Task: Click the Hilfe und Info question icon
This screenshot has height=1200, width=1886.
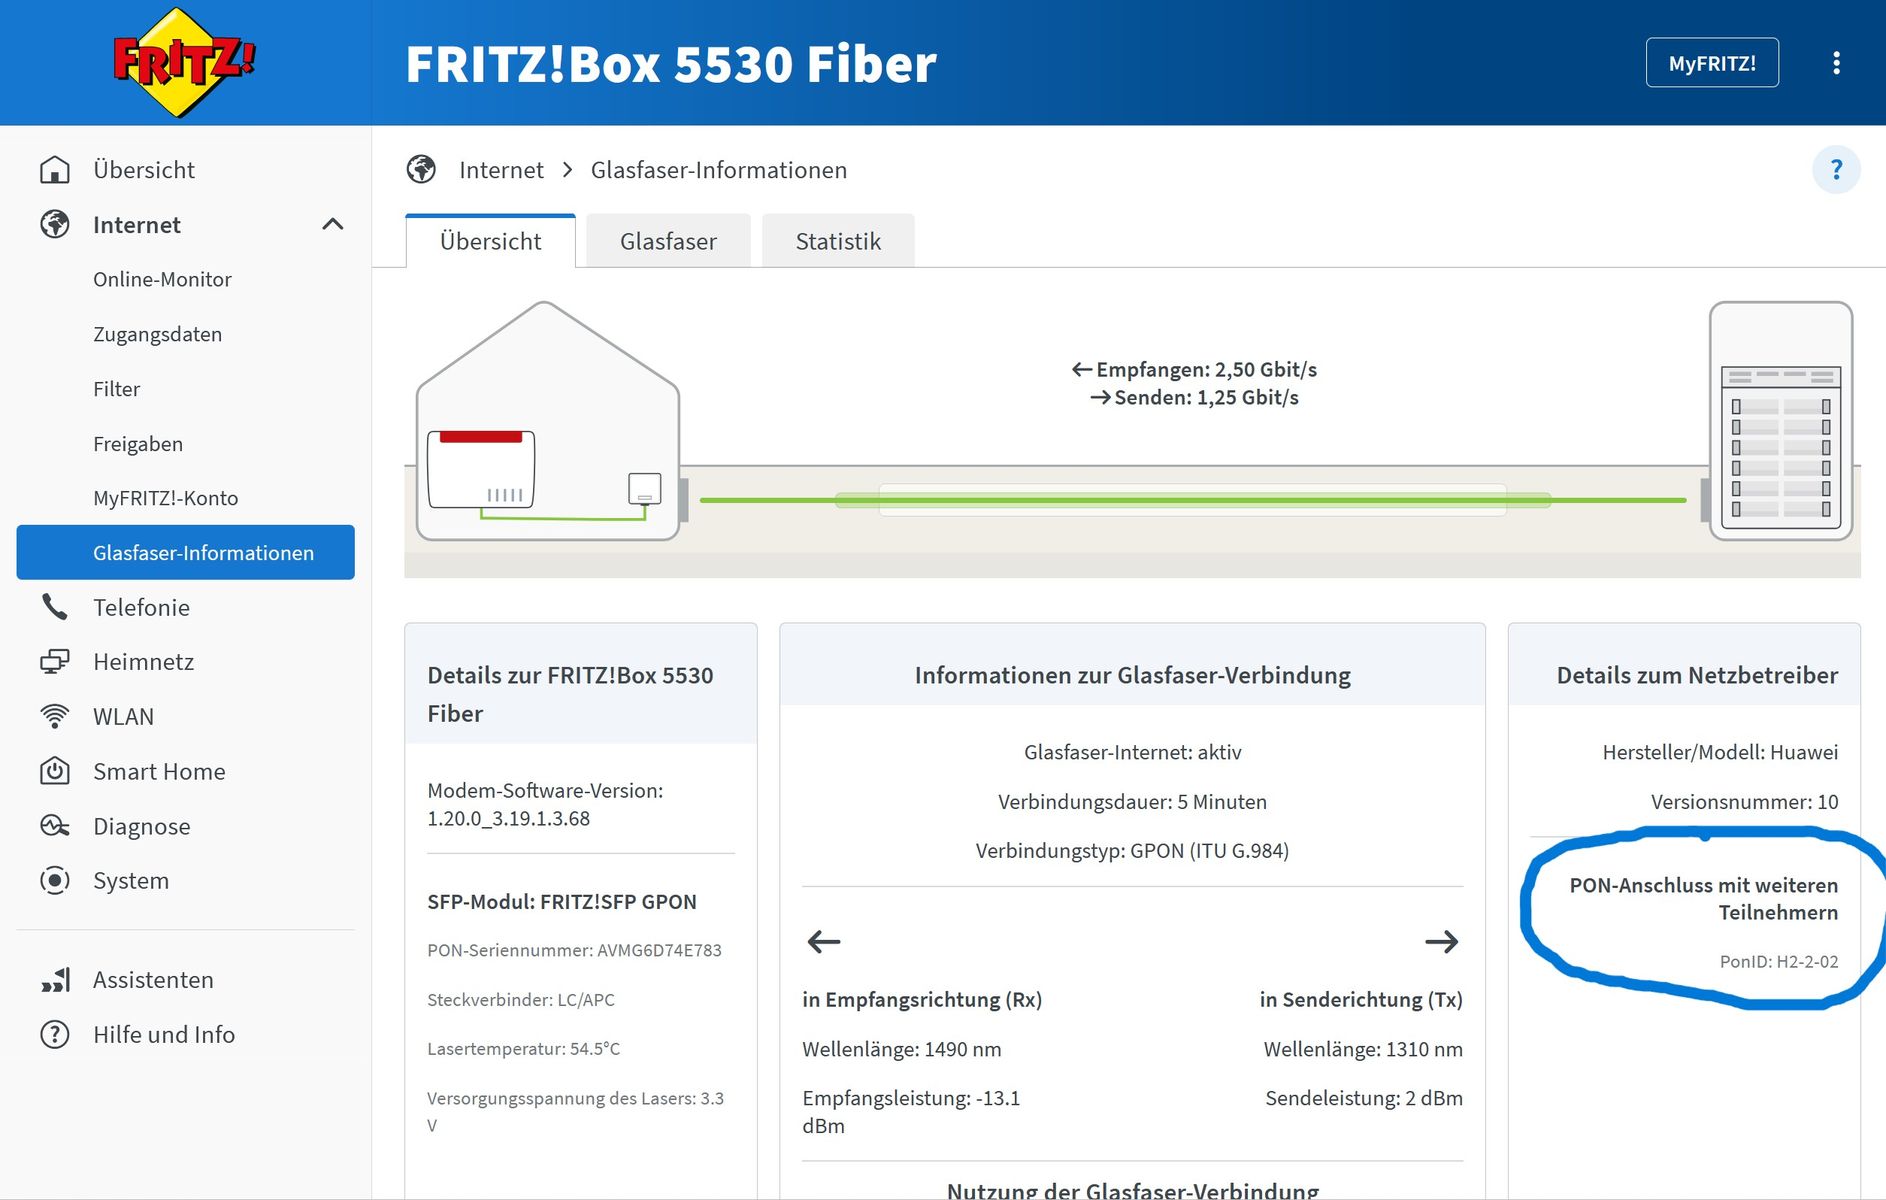Action: 55,1034
